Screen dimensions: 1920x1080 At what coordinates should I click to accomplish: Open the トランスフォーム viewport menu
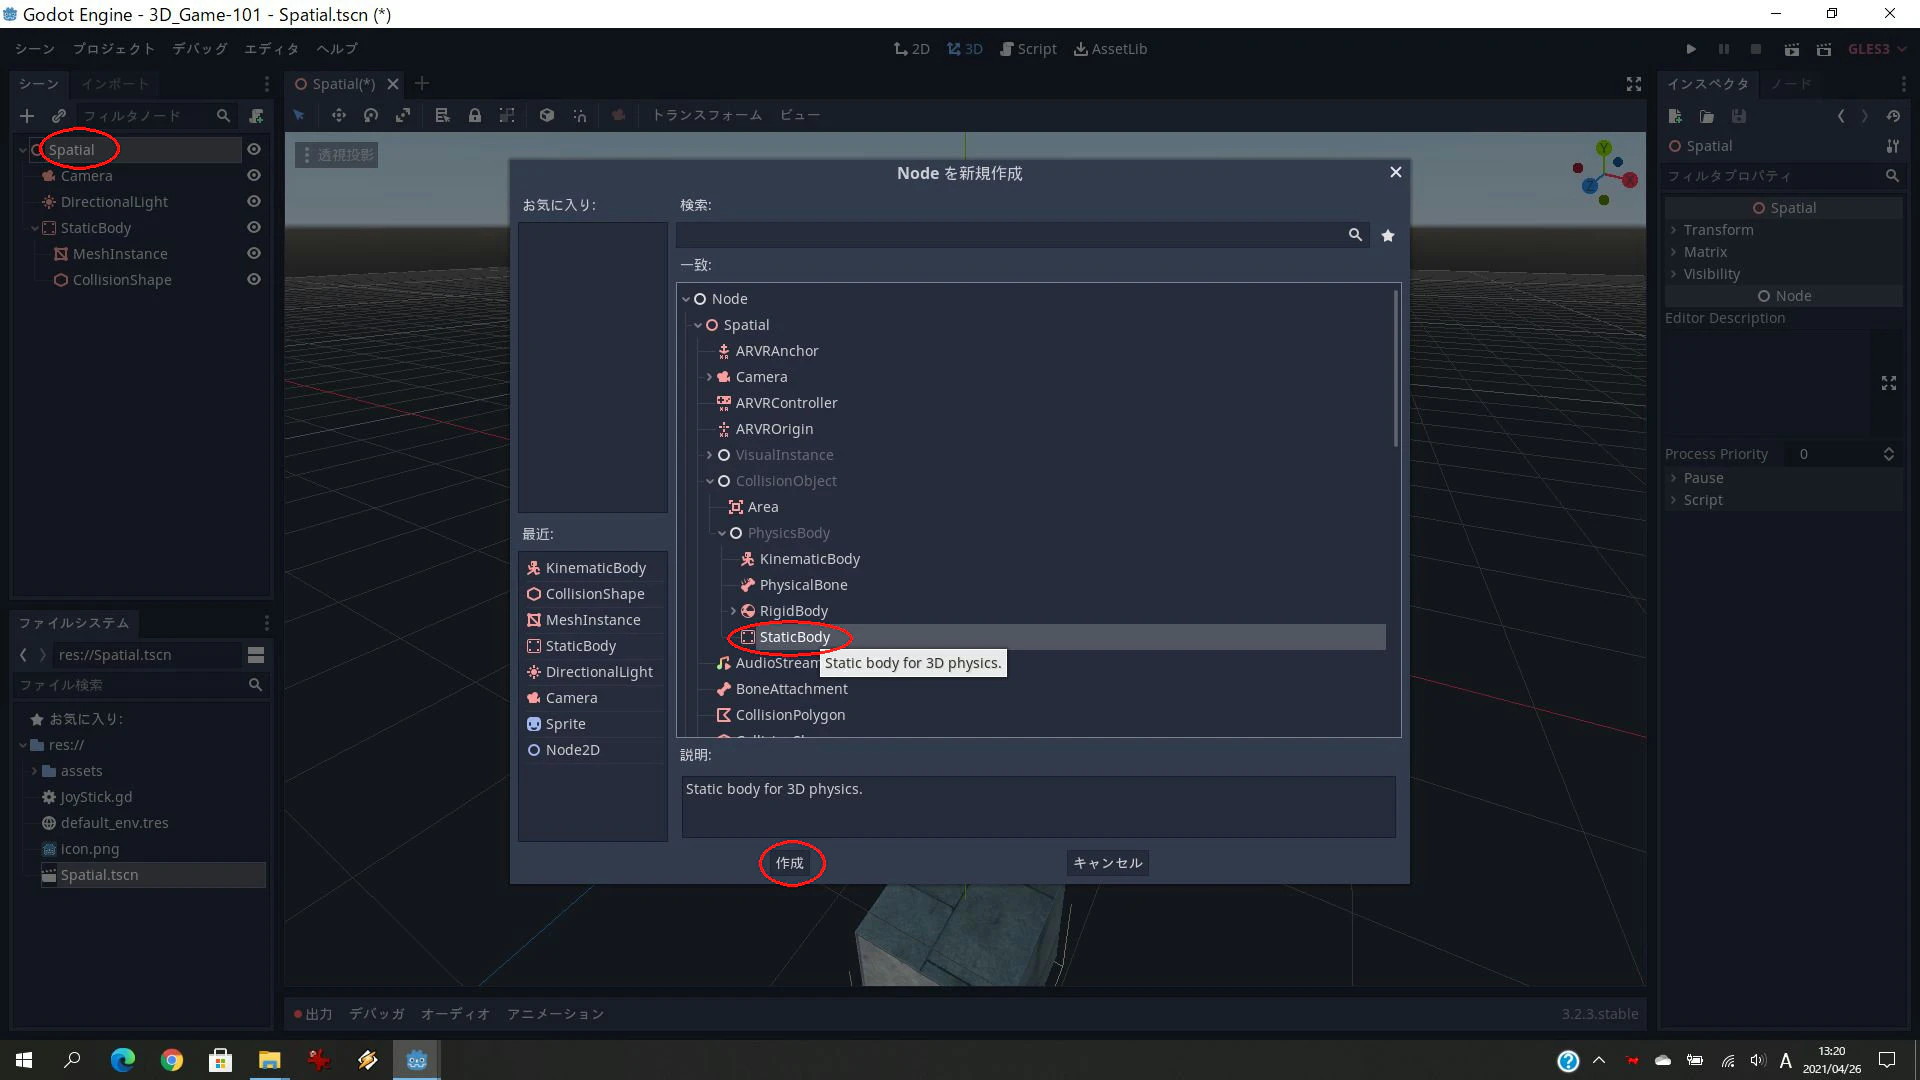click(x=706, y=115)
